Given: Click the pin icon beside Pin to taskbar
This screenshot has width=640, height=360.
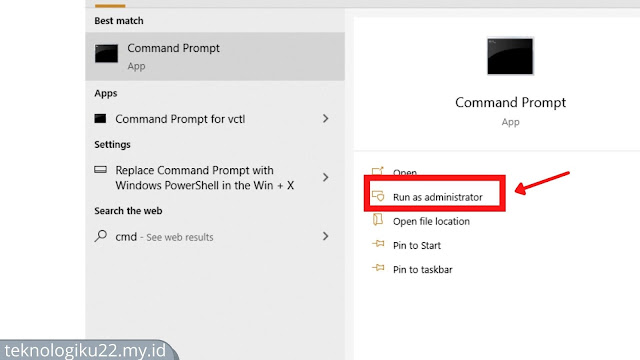Looking at the screenshot, I should (378, 268).
